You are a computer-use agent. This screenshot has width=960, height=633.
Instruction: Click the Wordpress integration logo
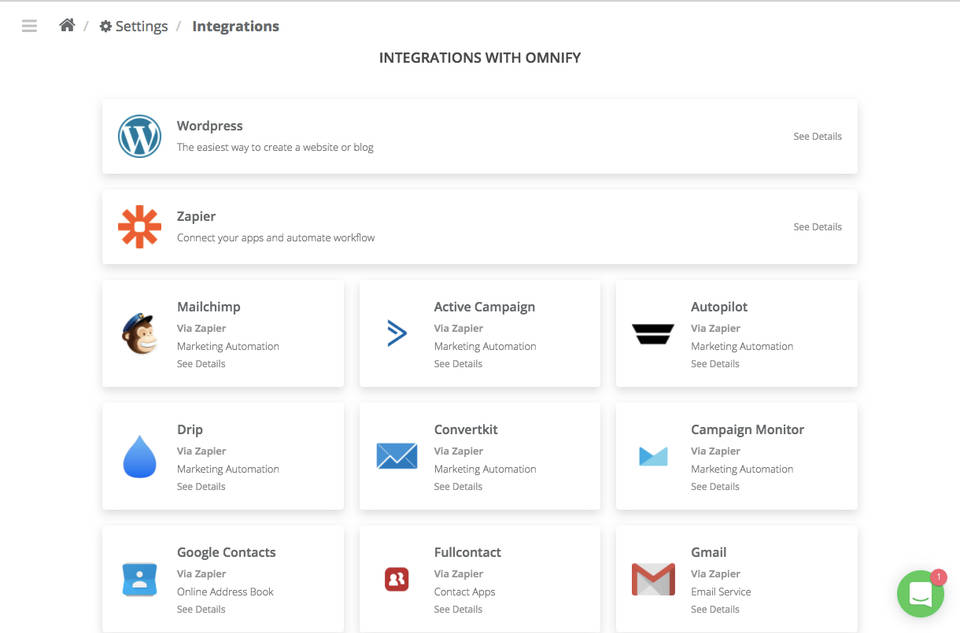coord(139,136)
